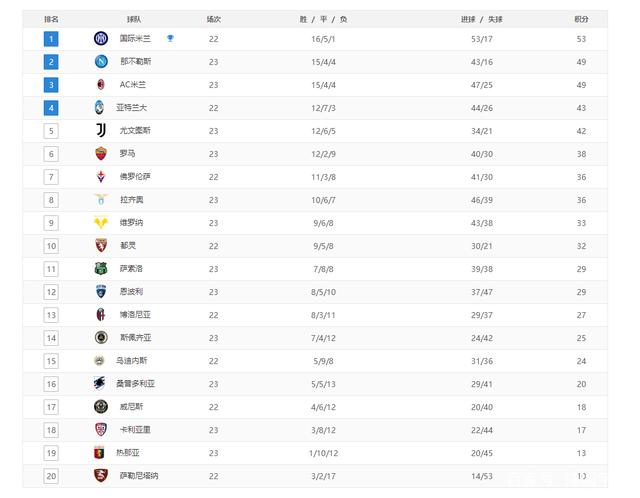Viewport: 640px width, 498px height.
Task: Open the 尤文图斯 team page
Action: tap(135, 131)
